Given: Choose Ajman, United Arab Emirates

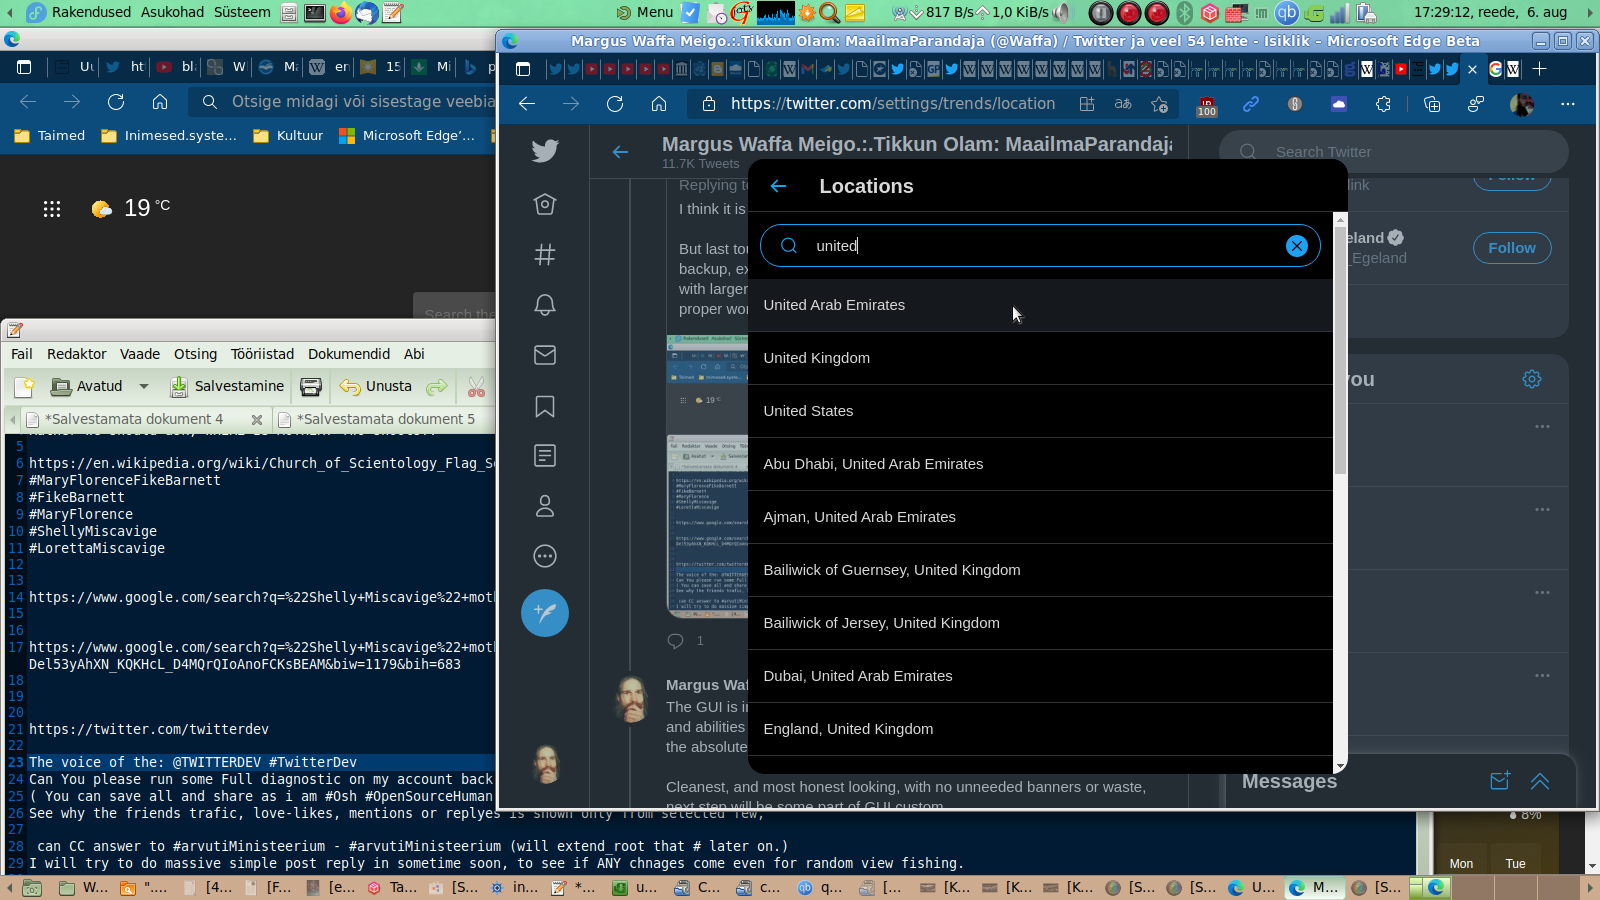Looking at the screenshot, I should coord(1040,517).
